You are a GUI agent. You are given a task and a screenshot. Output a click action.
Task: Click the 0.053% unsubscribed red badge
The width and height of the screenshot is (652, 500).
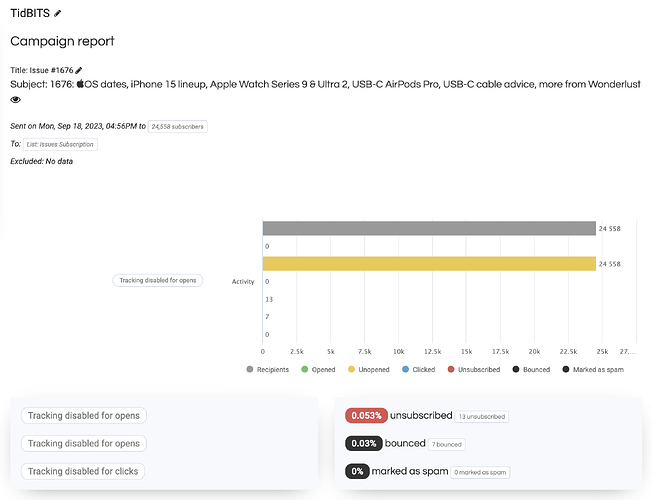coord(366,416)
